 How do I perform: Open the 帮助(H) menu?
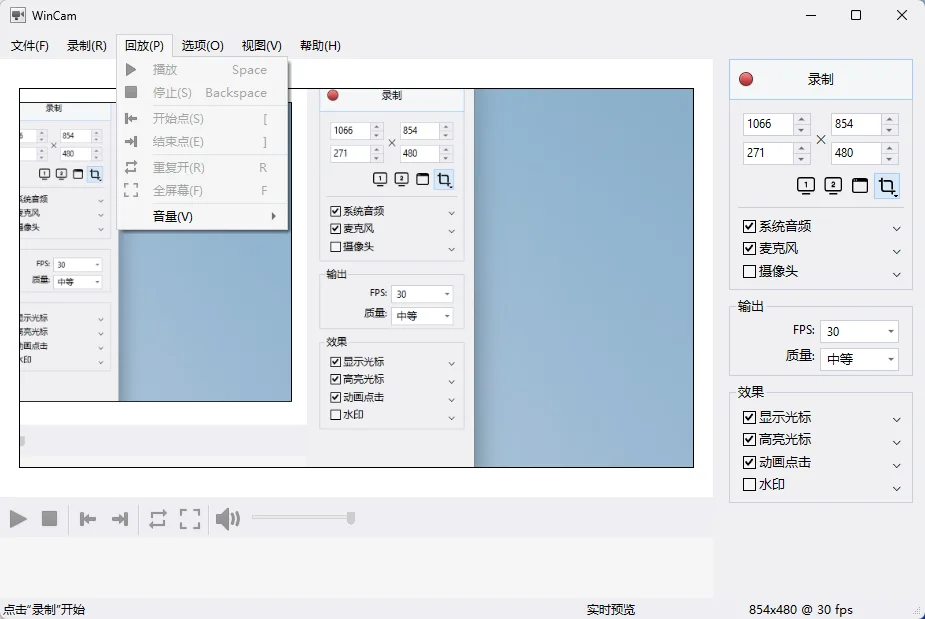[x=320, y=45]
